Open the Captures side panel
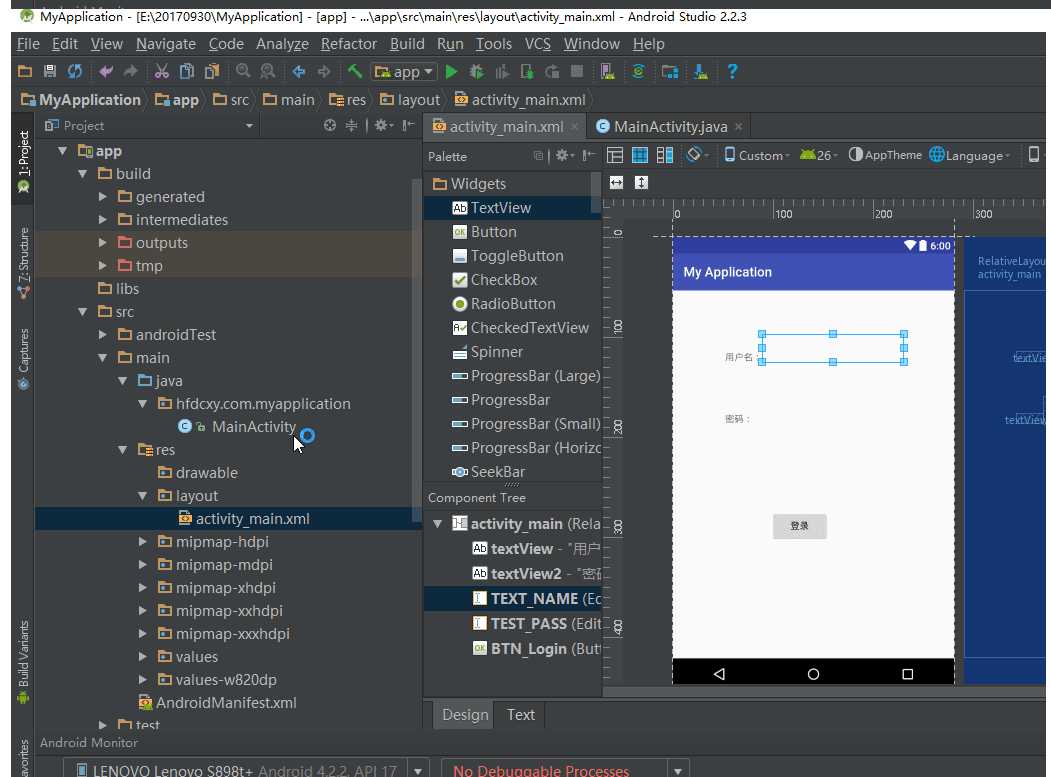 tap(23, 358)
